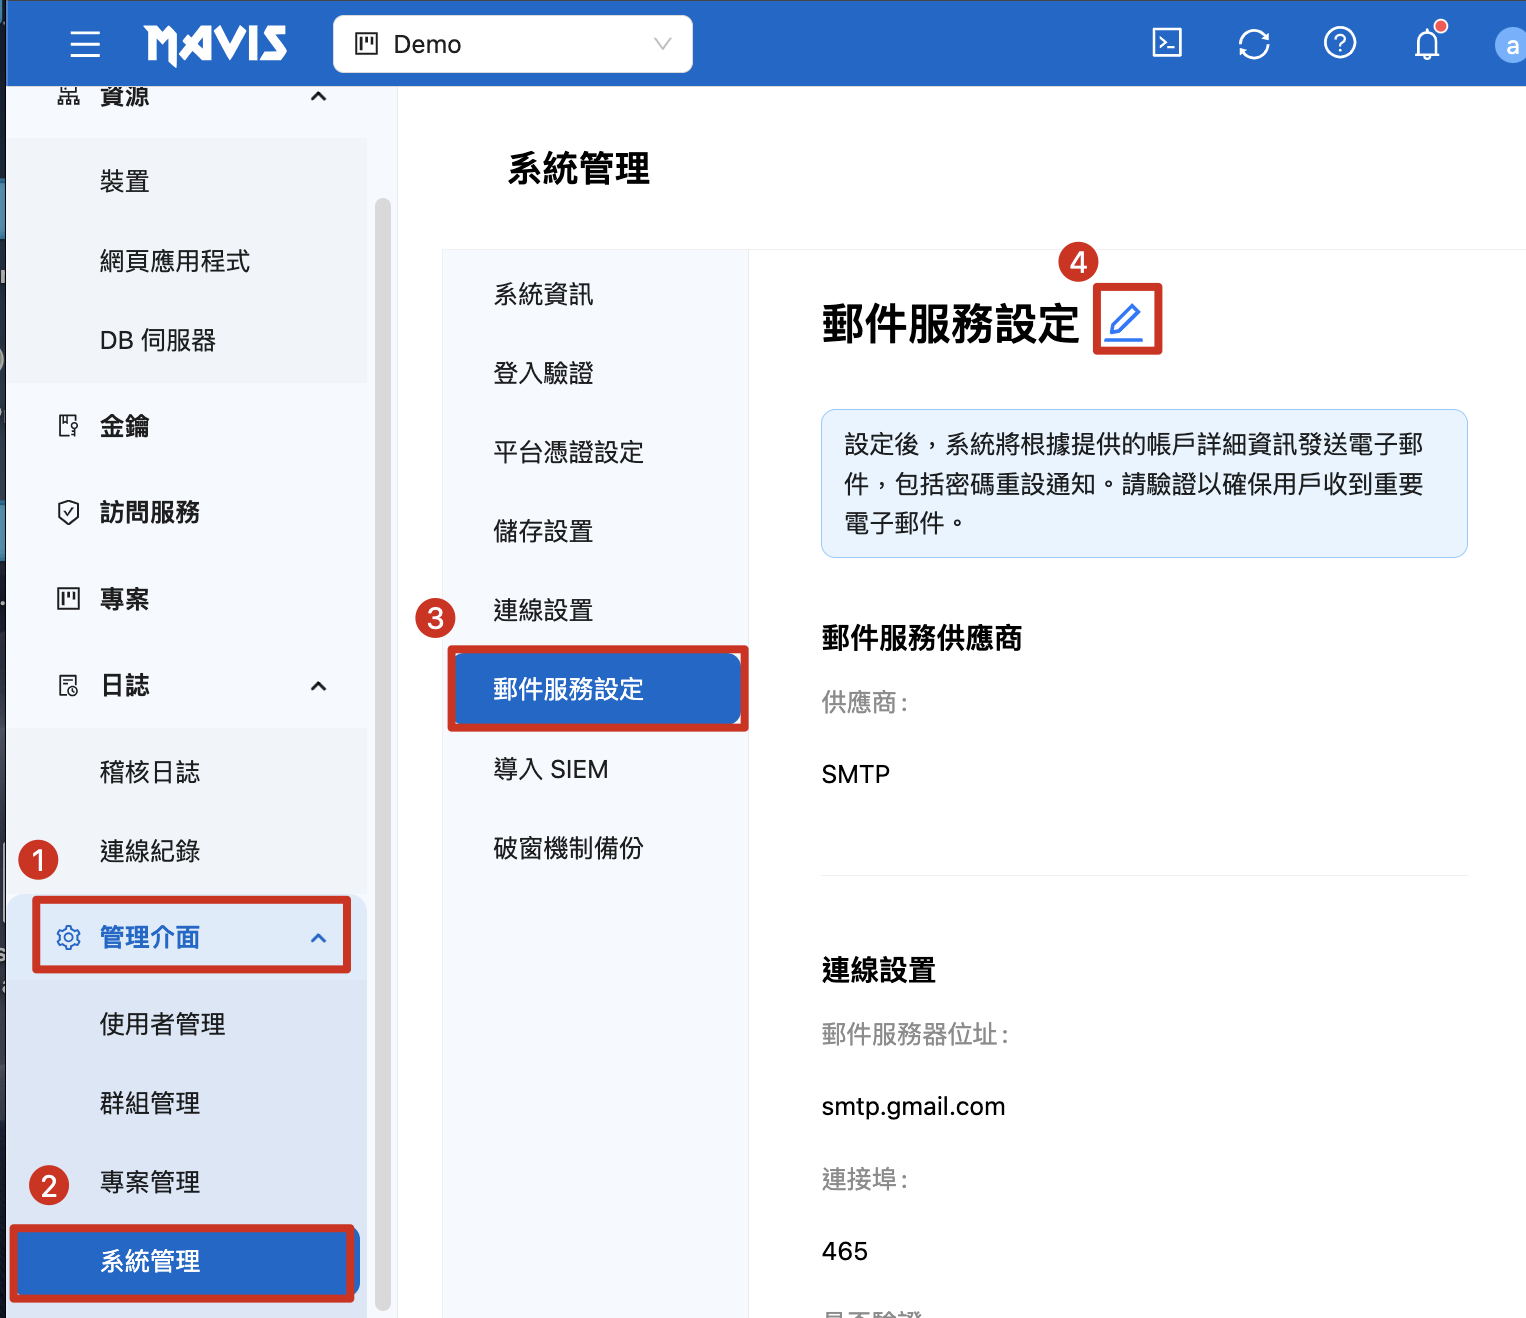Open 金鑰 from the sidebar
Screen dimensions: 1526x1318
coord(124,426)
